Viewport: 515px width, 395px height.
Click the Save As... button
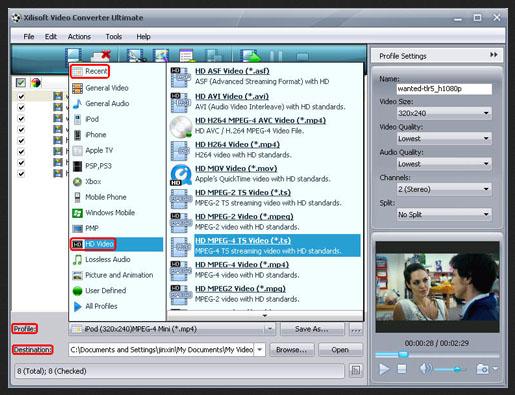coord(312,329)
